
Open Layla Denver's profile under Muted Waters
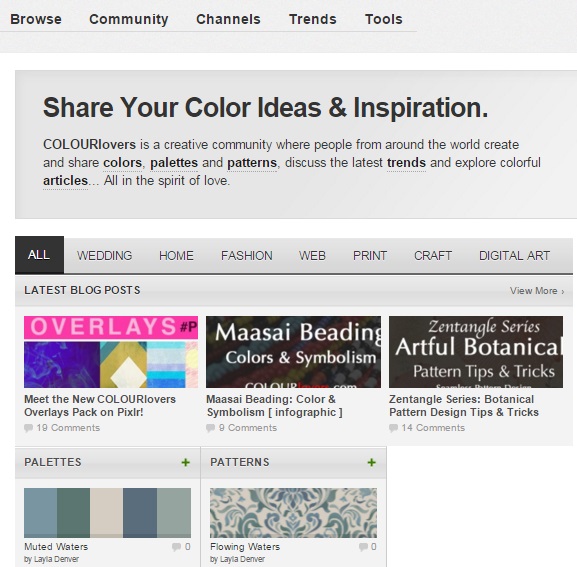click(56, 559)
